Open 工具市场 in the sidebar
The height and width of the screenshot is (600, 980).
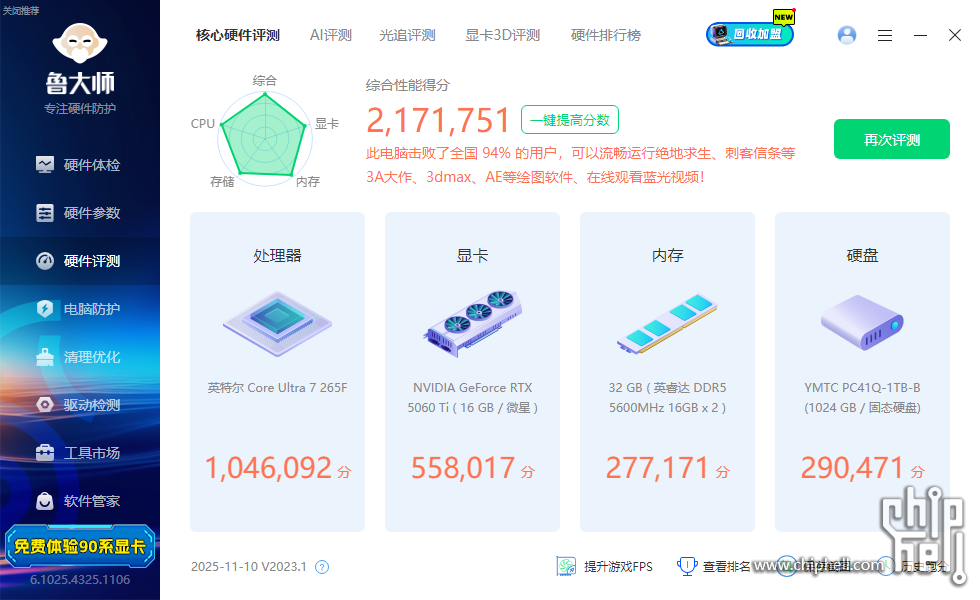tap(79, 453)
